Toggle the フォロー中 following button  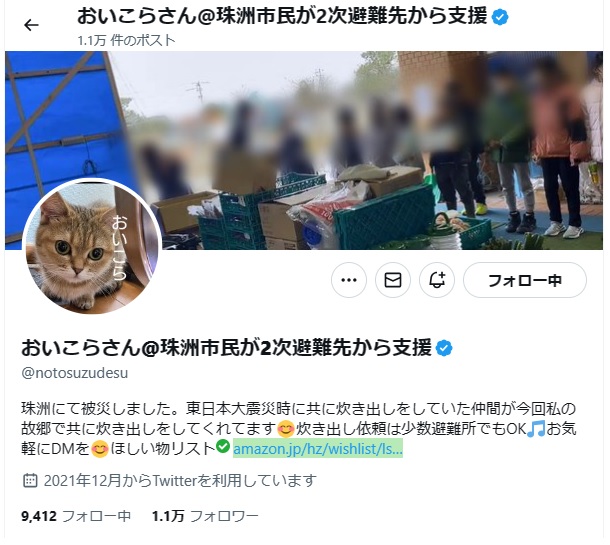524,280
